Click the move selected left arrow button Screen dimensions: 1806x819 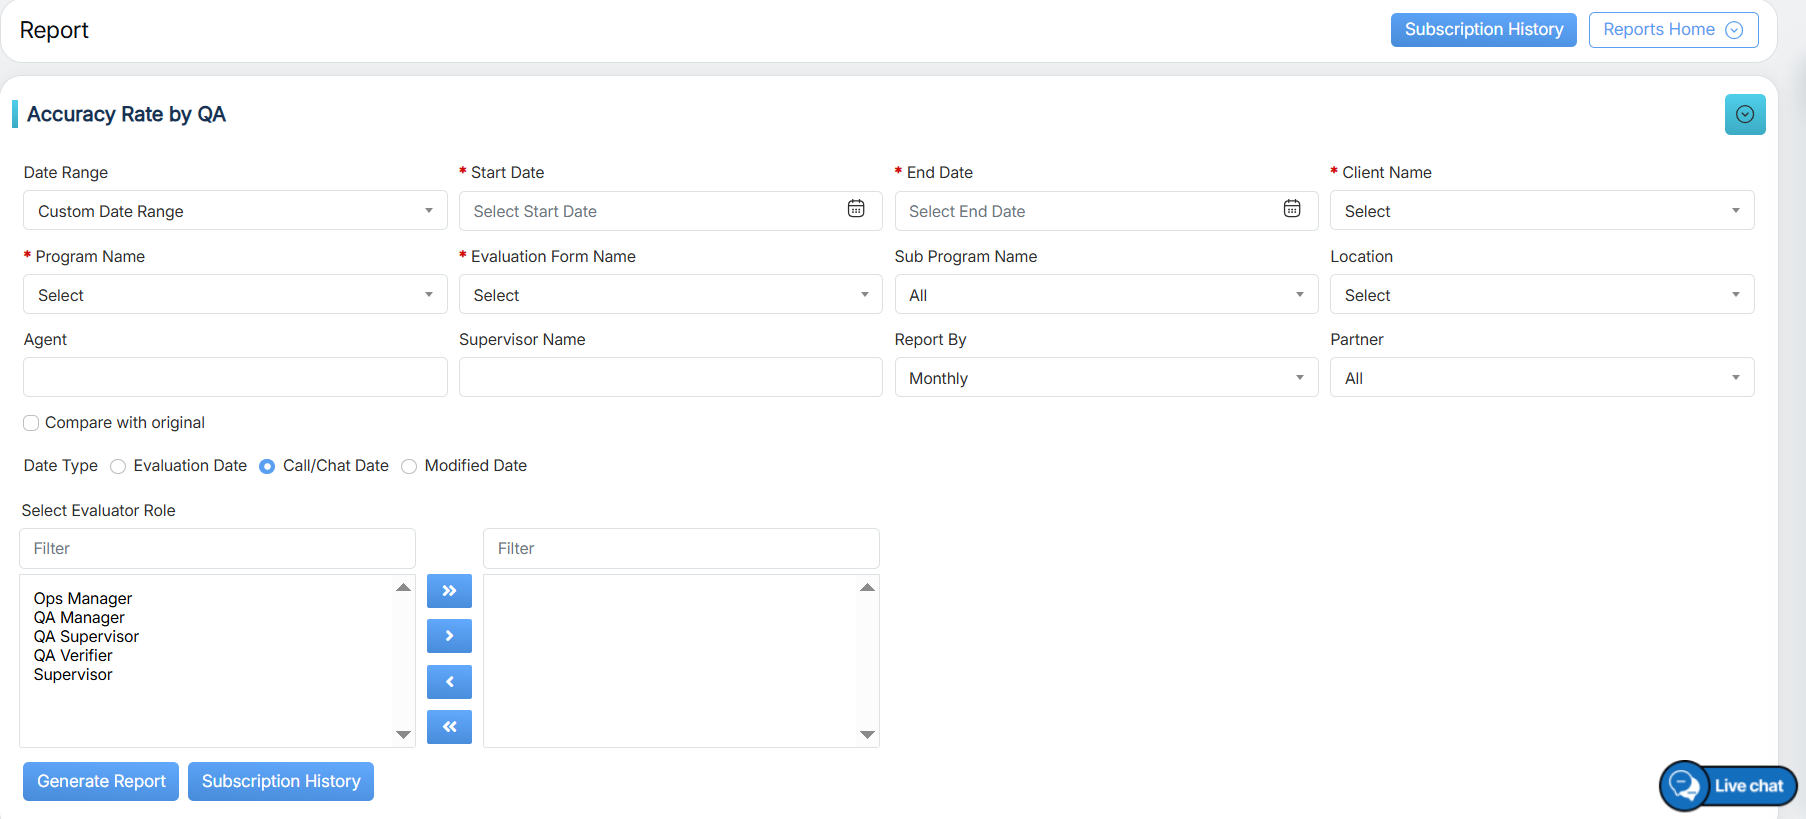pos(449,682)
